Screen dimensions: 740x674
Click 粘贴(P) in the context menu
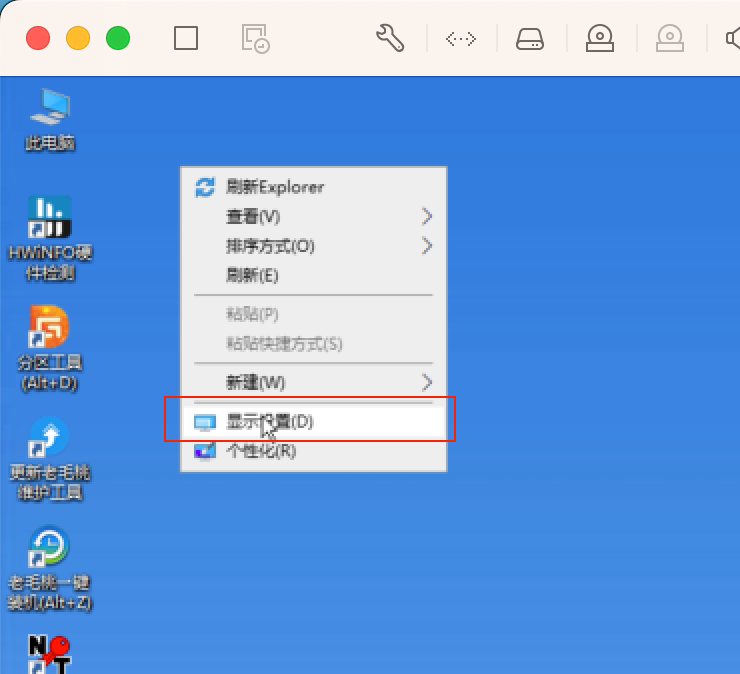click(x=314, y=314)
